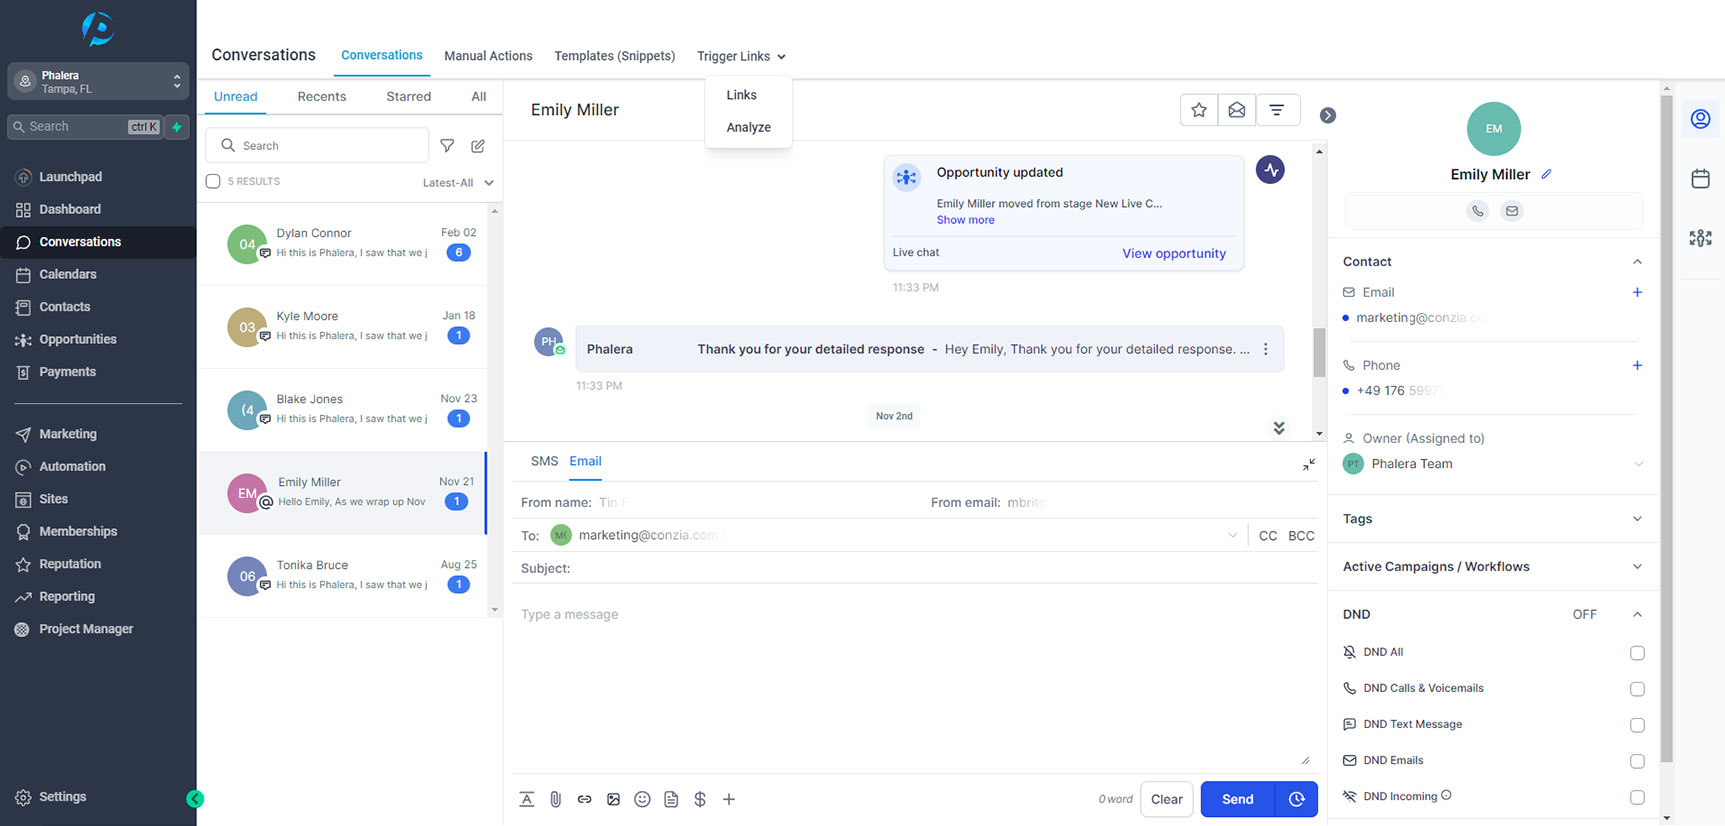Image resolution: width=1725 pixels, height=826 pixels.
Task: Add BCC recipients
Action: tap(1302, 536)
